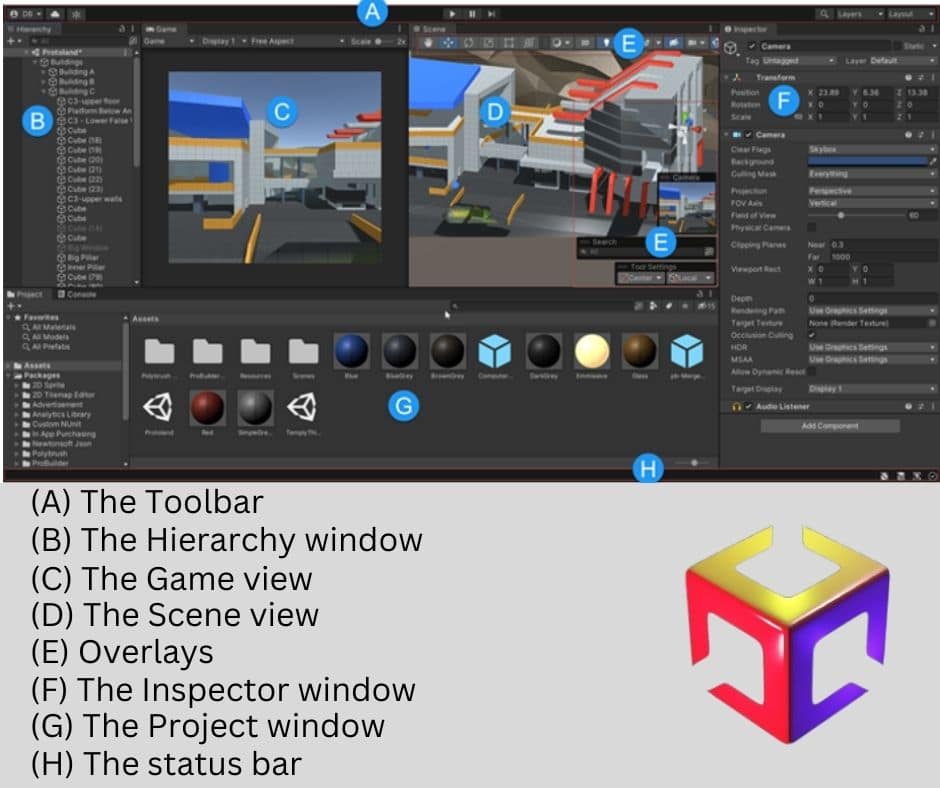Viewport: 940px width, 788px height.
Task: Open the Projection dropdown showing Perspective
Action: pyautogui.click(x=870, y=191)
